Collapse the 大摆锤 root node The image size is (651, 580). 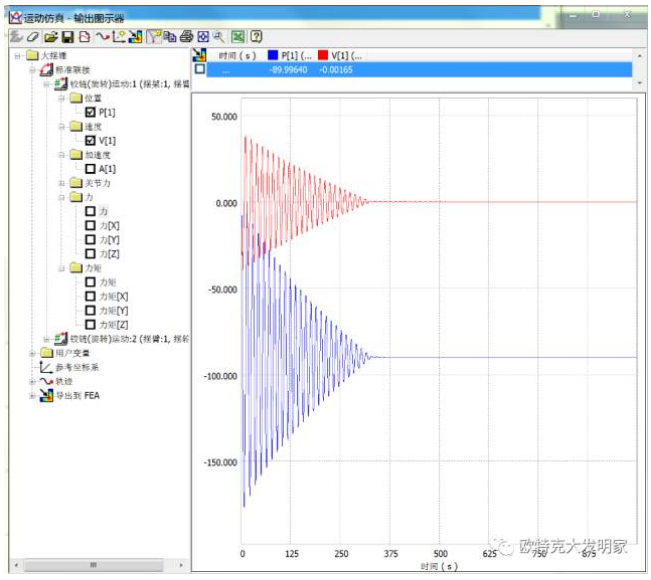pos(17,55)
